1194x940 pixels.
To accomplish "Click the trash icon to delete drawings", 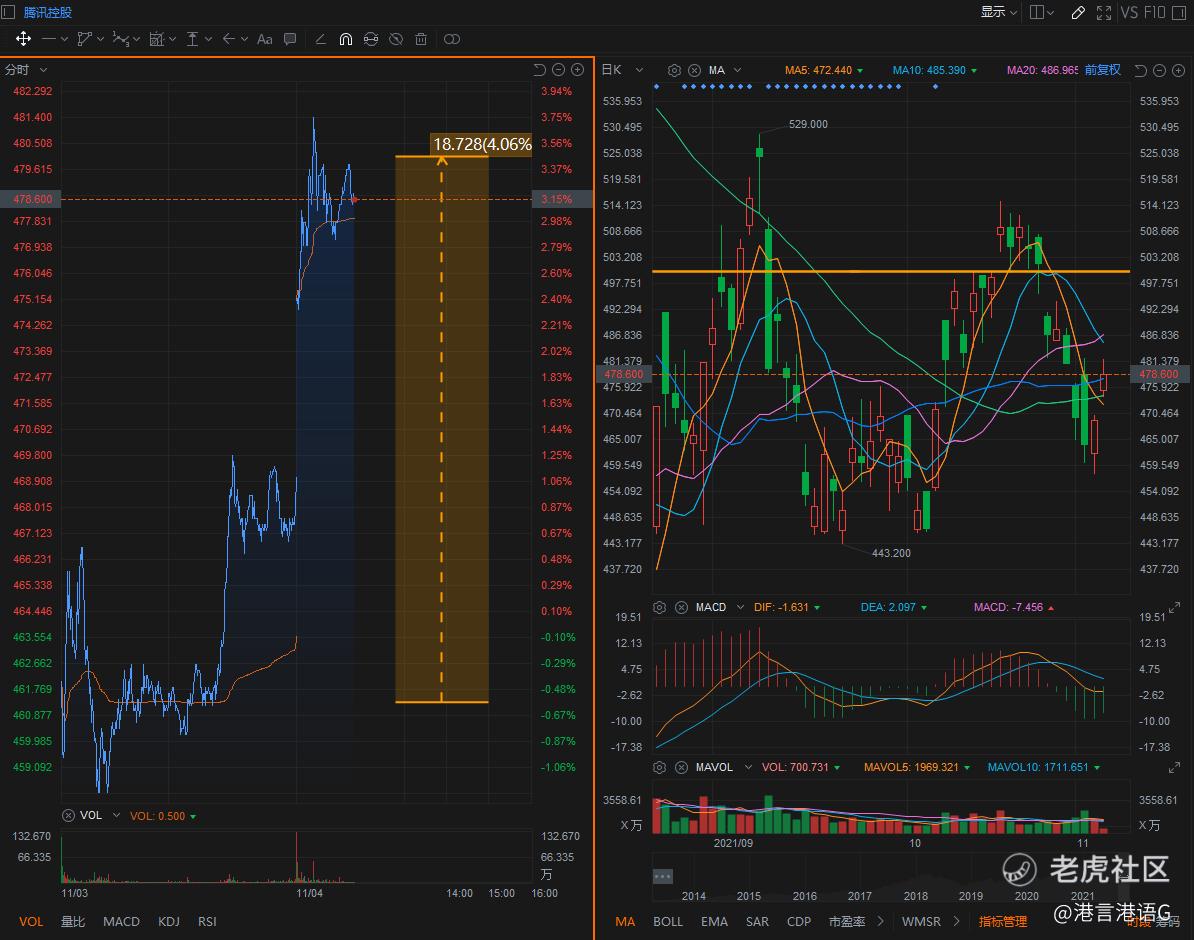I will (421, 39).
